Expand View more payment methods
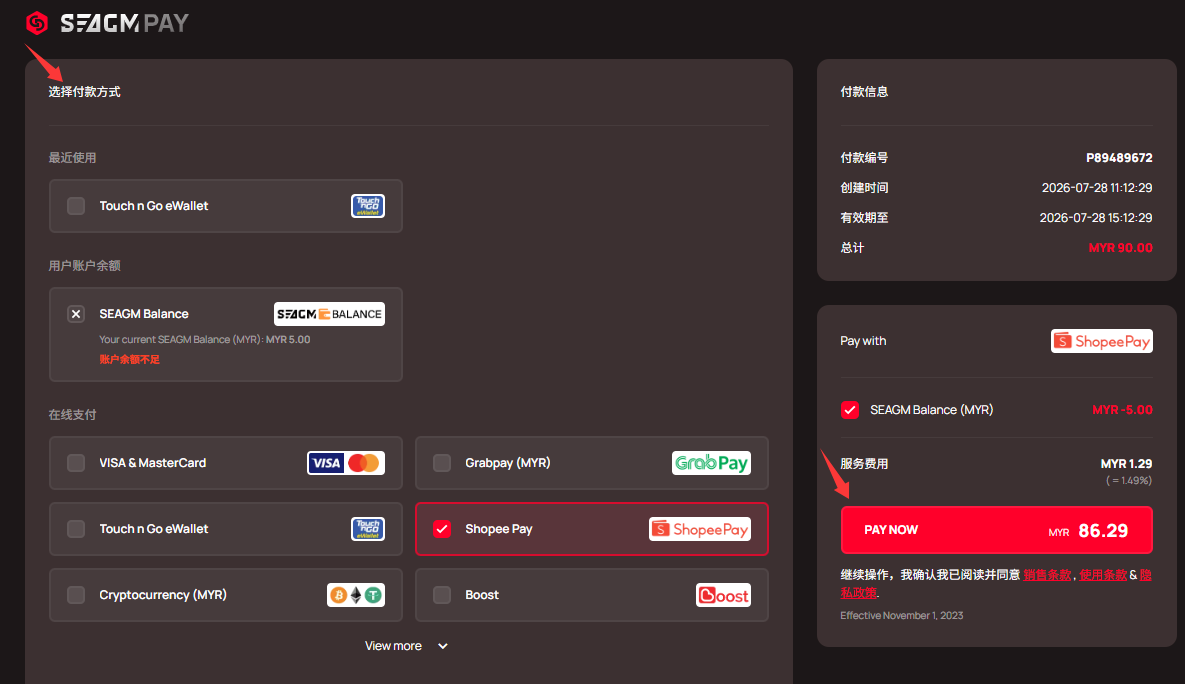Viewport: 1185px width, 684px height. coord(407,646)
